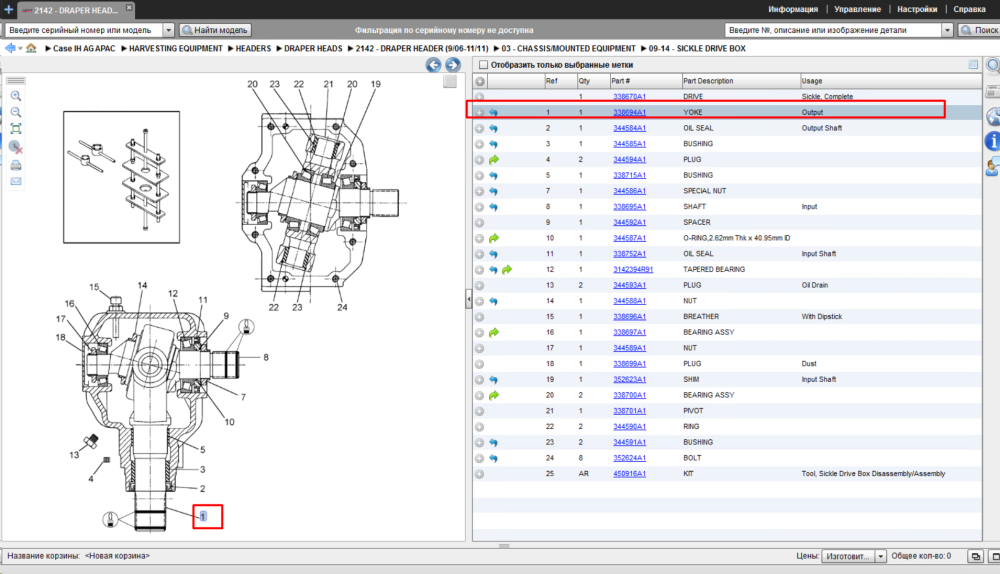Open part number 338670A1 link
The height and width of the screenshot is (574, 1000).
tap(629, 97)
